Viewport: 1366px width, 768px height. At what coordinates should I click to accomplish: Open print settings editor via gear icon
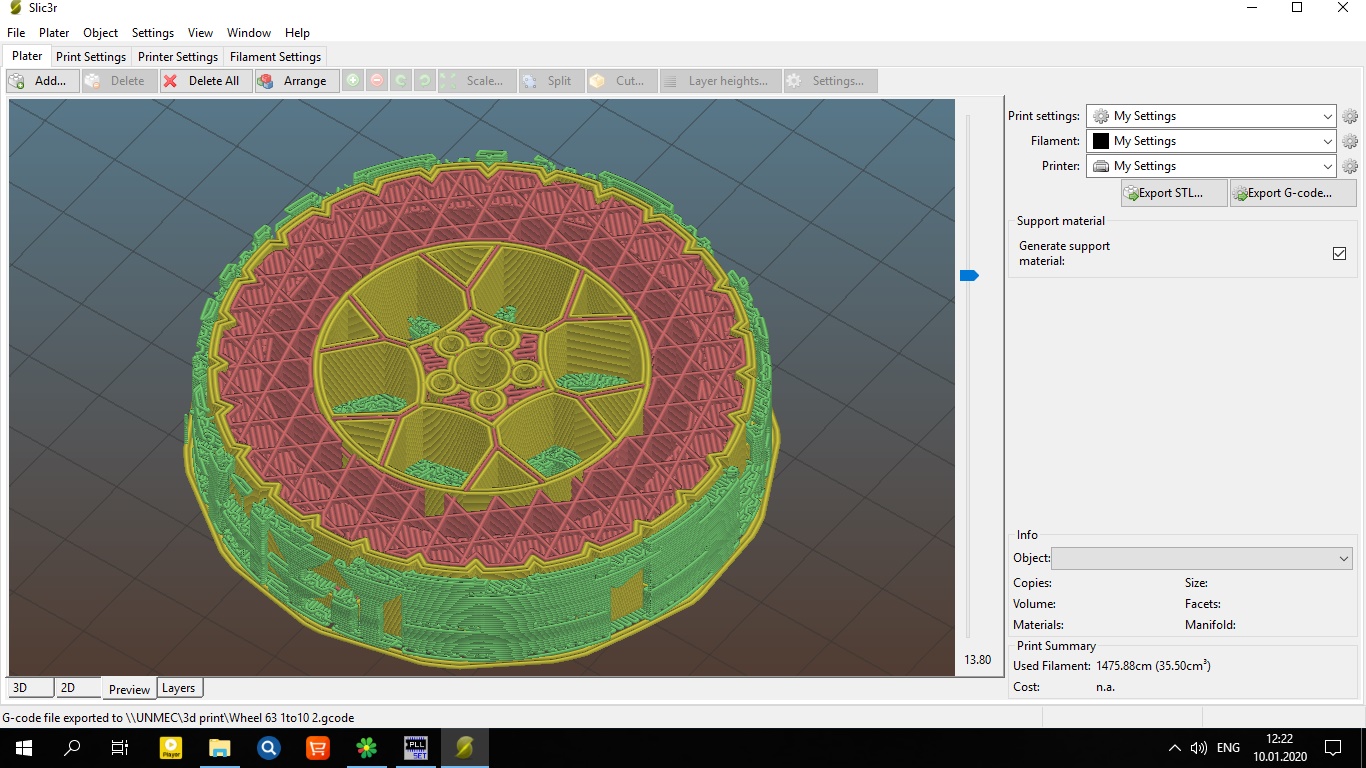[1349, 116]
